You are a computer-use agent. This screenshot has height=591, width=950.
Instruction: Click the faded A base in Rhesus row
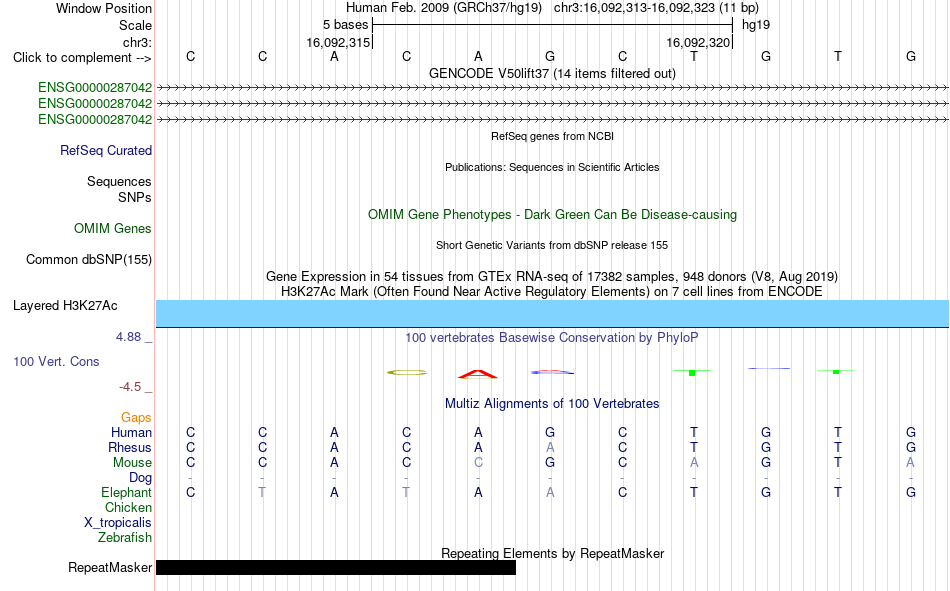point(550,447)
